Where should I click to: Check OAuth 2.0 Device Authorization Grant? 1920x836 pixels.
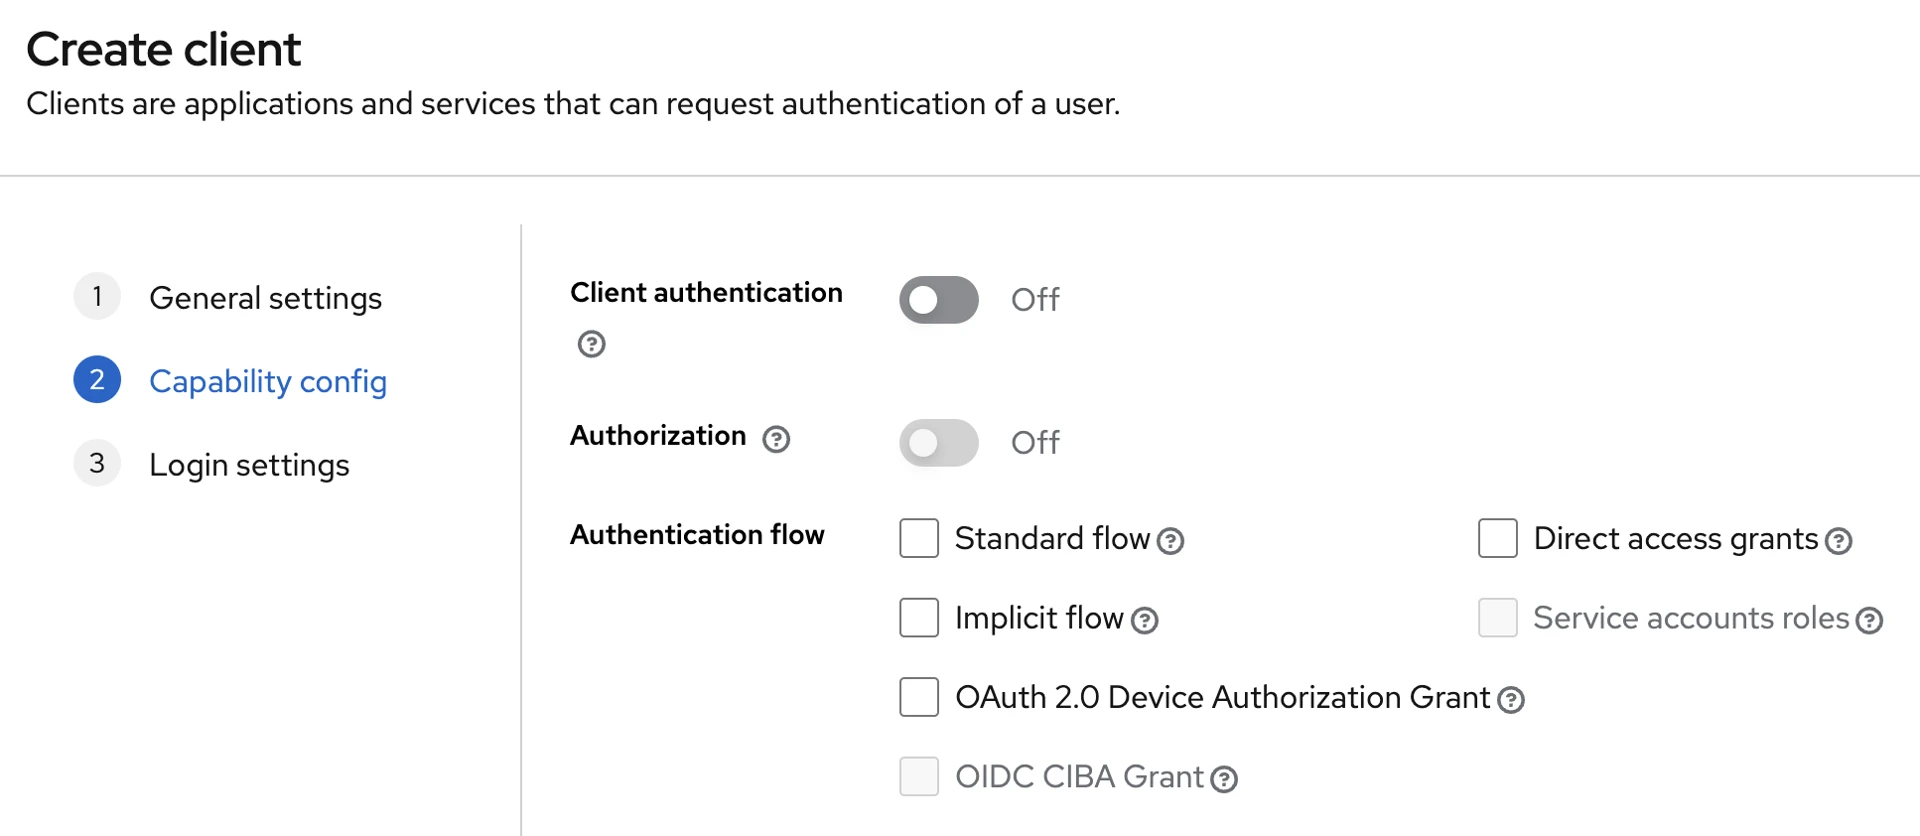[919, 697]
